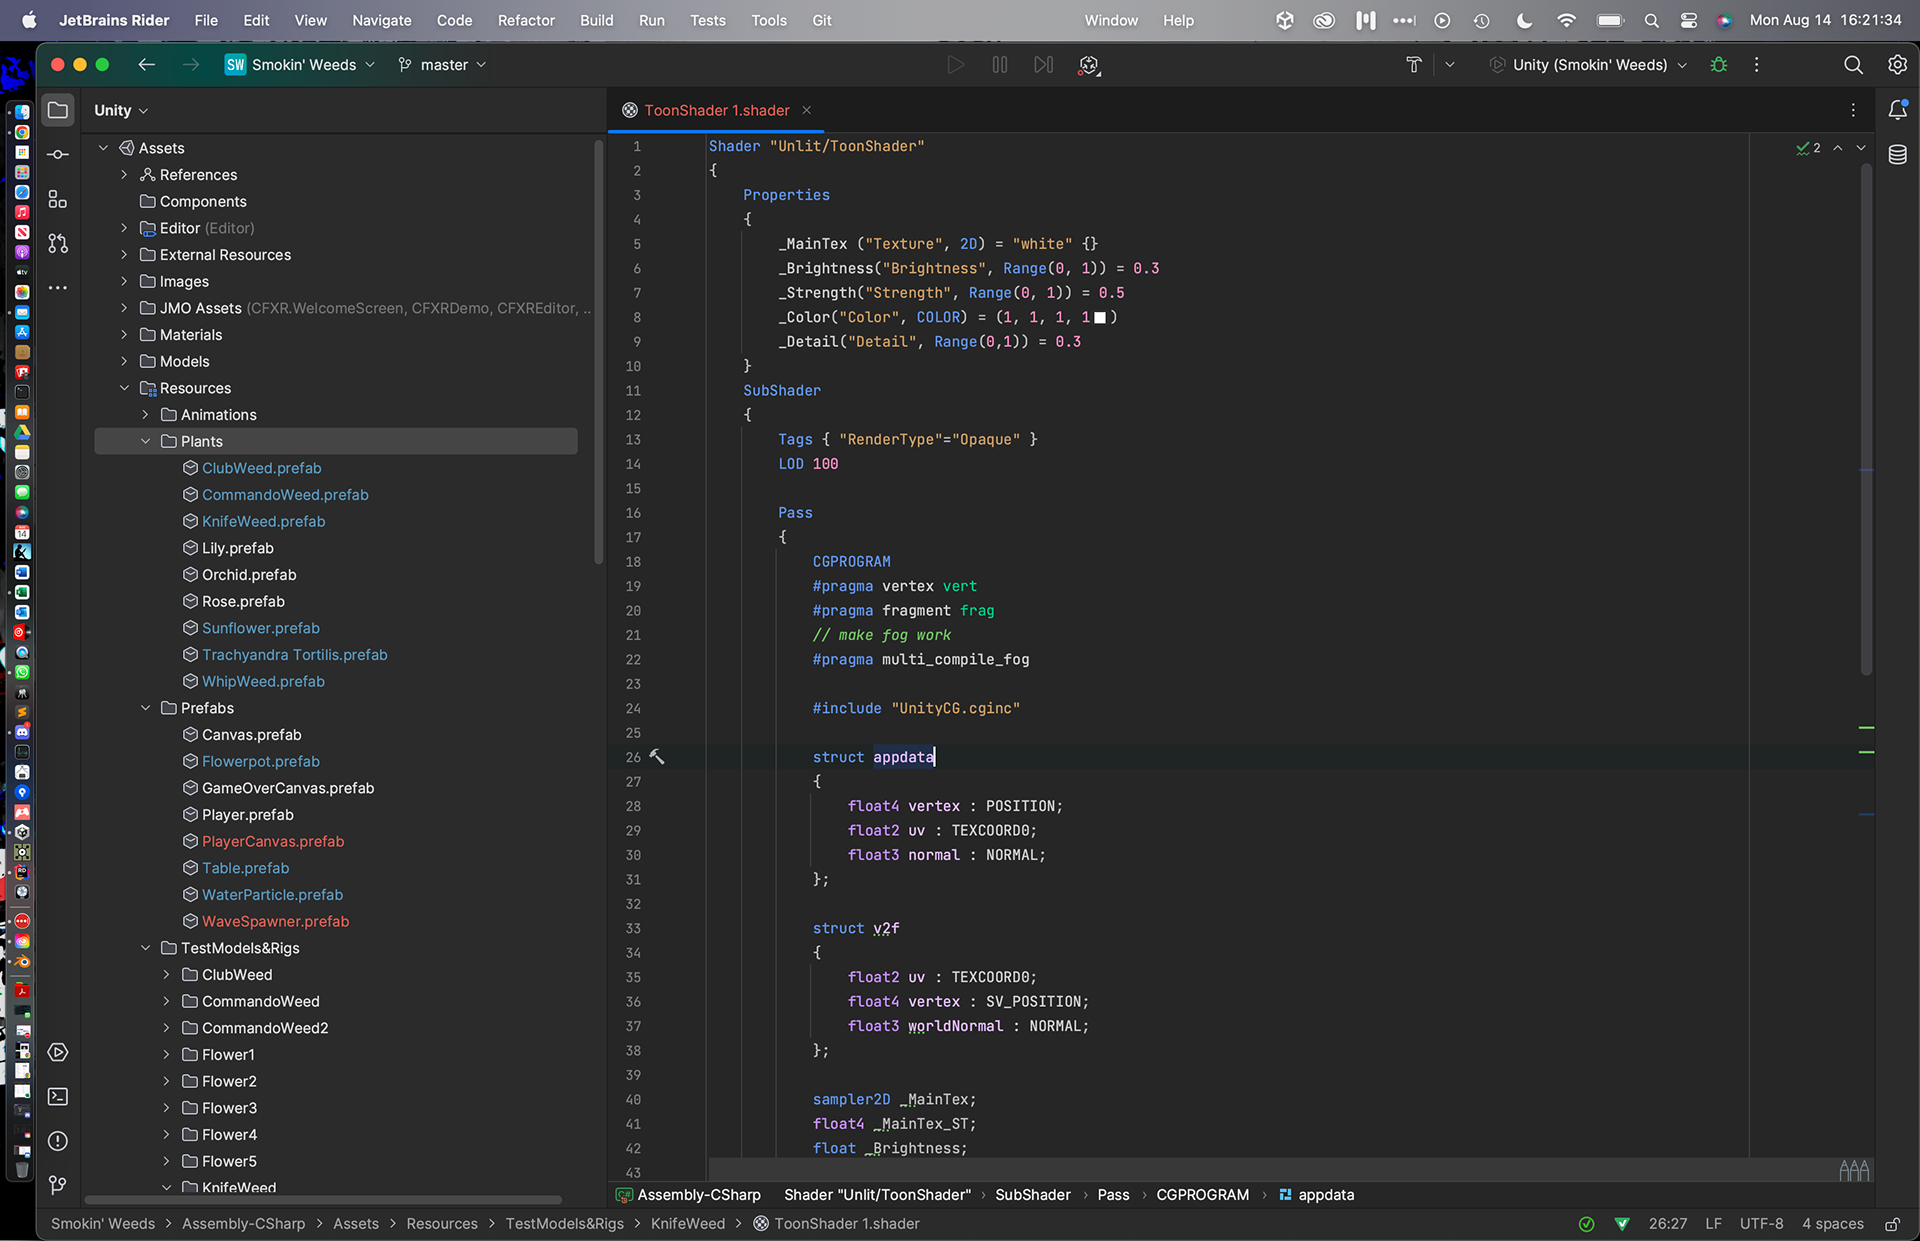Open the Problems tool window icon
The height and width of the screenshot is (1241, 1920).
[x=58, y=1141]
